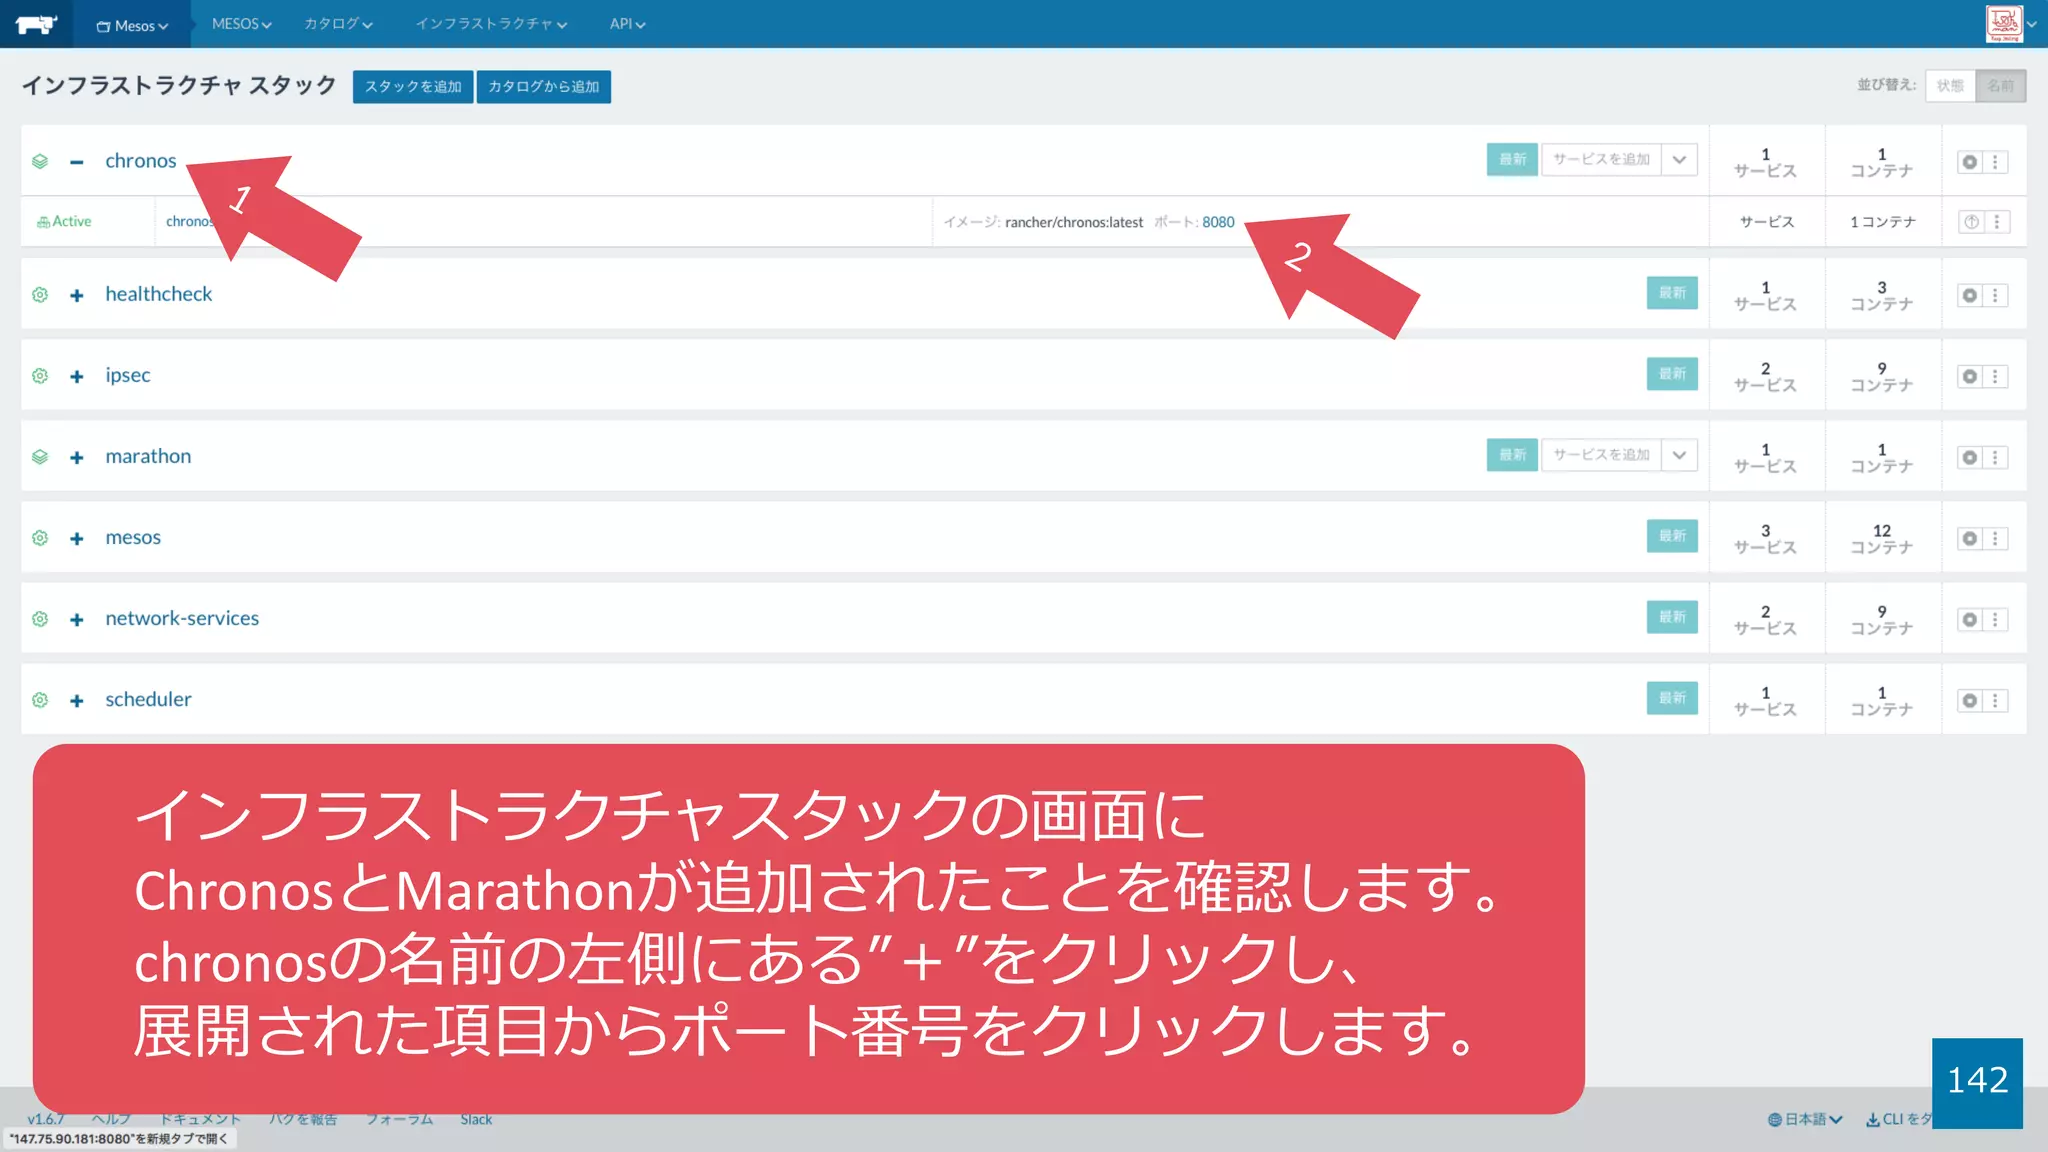
Task: Open the API menu
Action: (x=627, y=24)
